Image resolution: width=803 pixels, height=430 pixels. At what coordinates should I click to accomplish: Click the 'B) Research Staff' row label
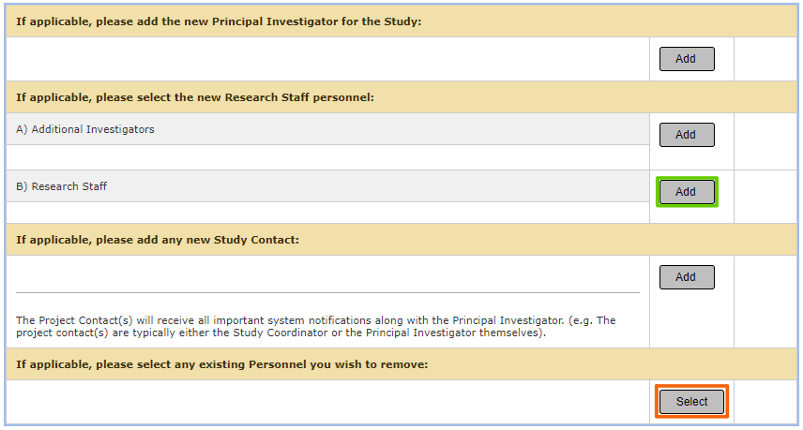(x=61, y=186)
